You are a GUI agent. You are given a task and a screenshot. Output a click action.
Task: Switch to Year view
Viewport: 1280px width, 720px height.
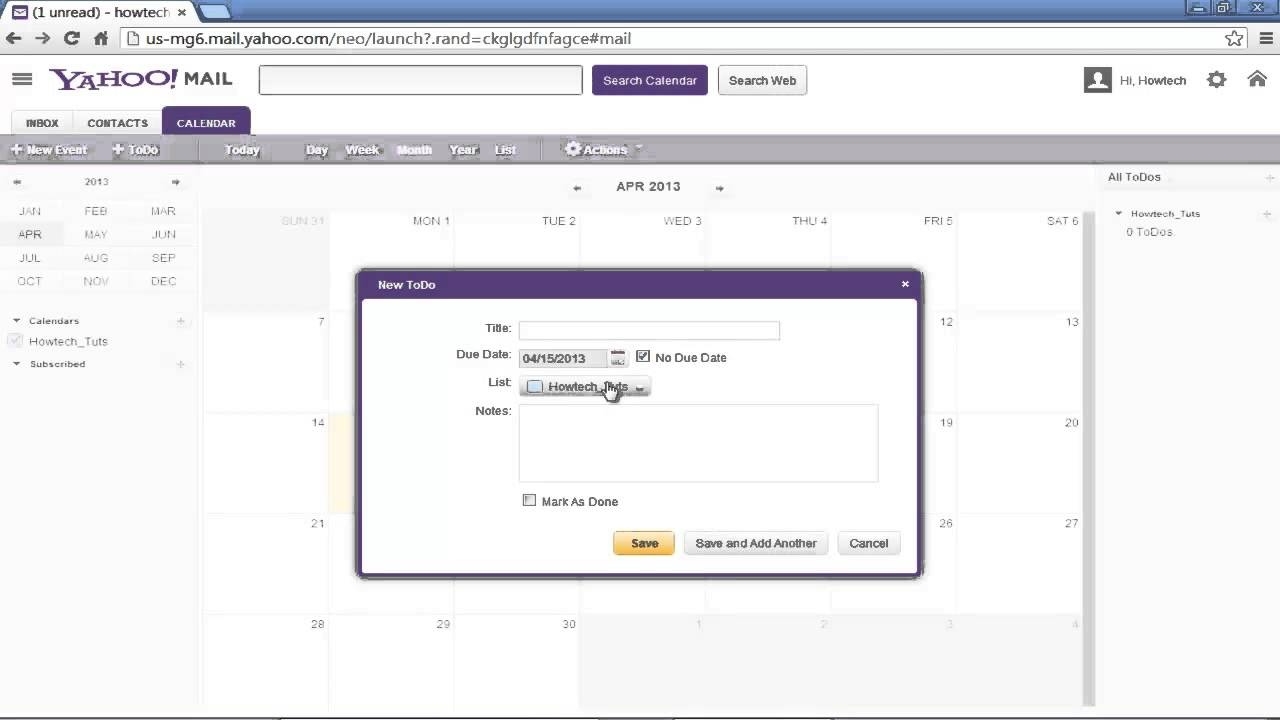(x=463, y=150)
